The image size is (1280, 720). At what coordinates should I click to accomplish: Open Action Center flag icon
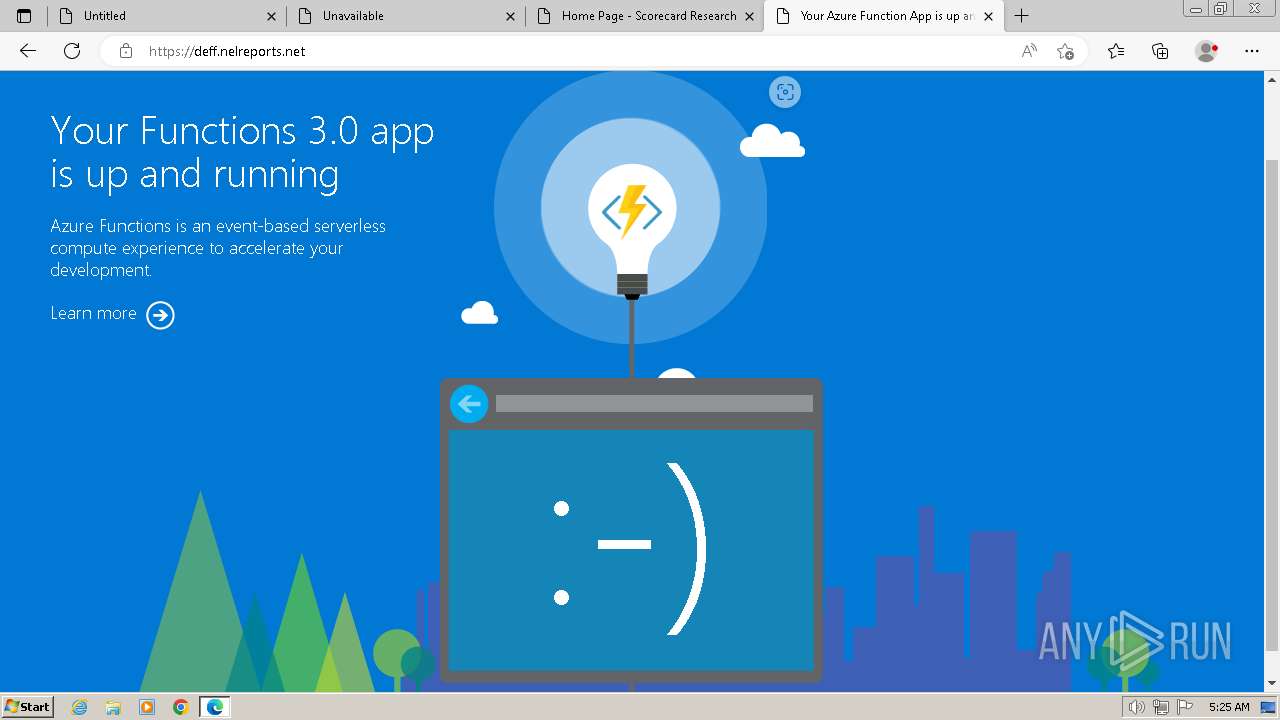1183,707
